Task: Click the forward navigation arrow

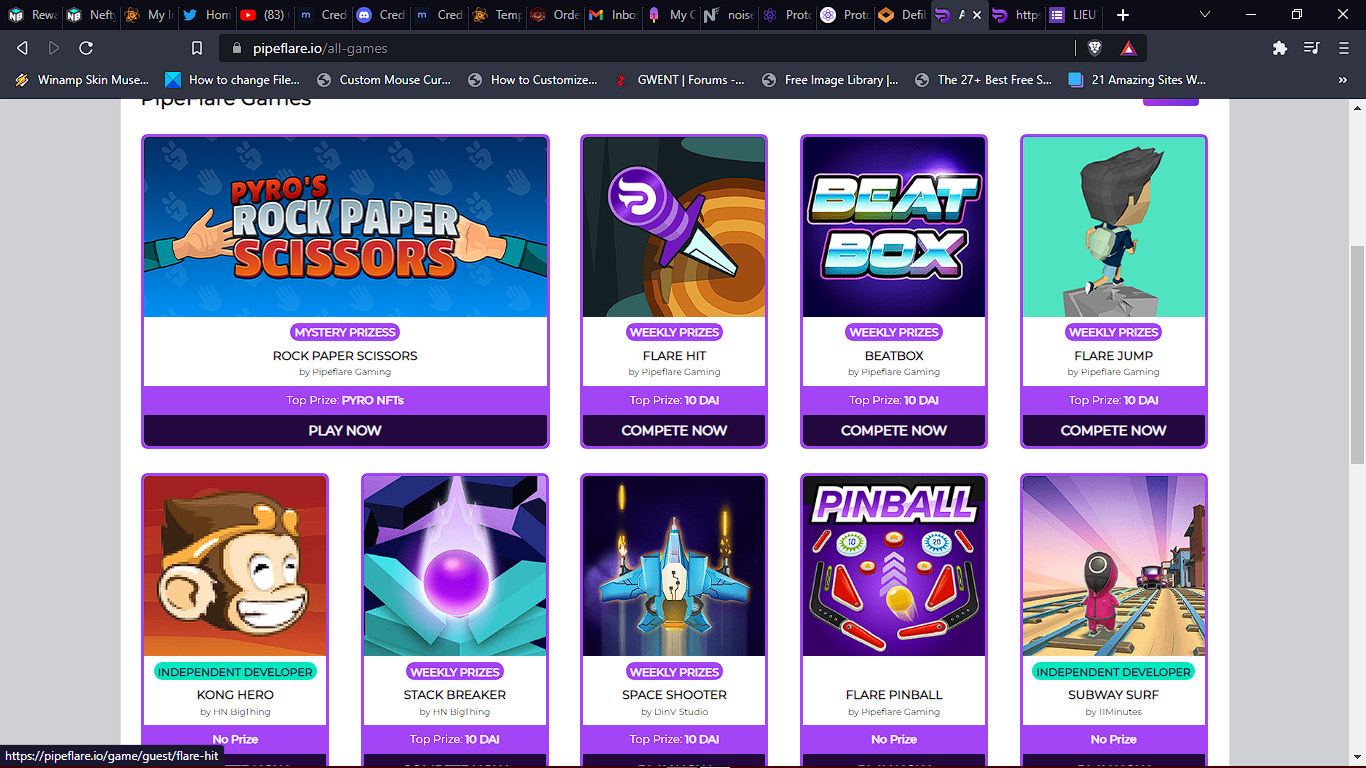Action: tap(54, 48)
